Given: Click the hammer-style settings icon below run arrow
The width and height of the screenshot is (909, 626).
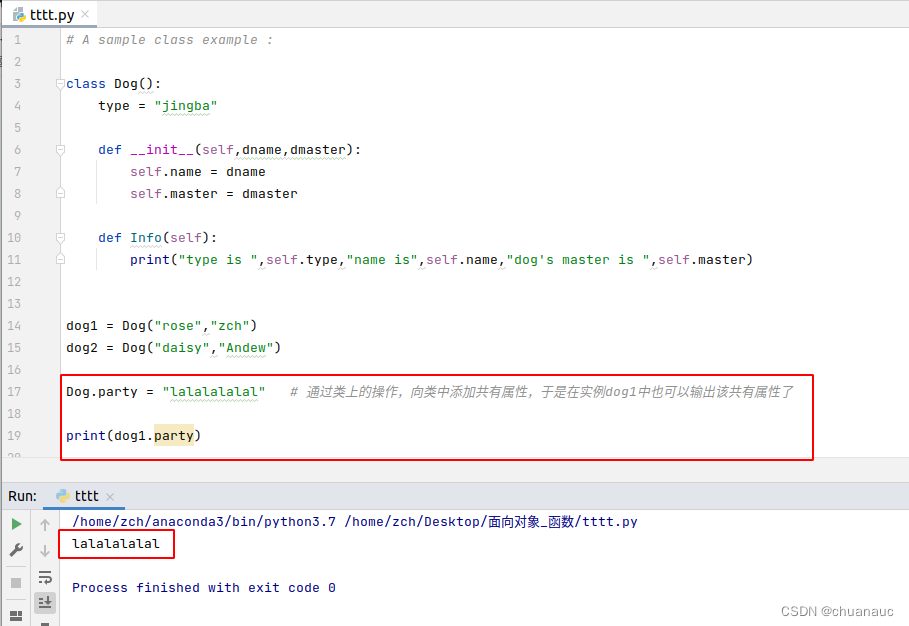Looking at the screenshot, I should pos(15,550).
